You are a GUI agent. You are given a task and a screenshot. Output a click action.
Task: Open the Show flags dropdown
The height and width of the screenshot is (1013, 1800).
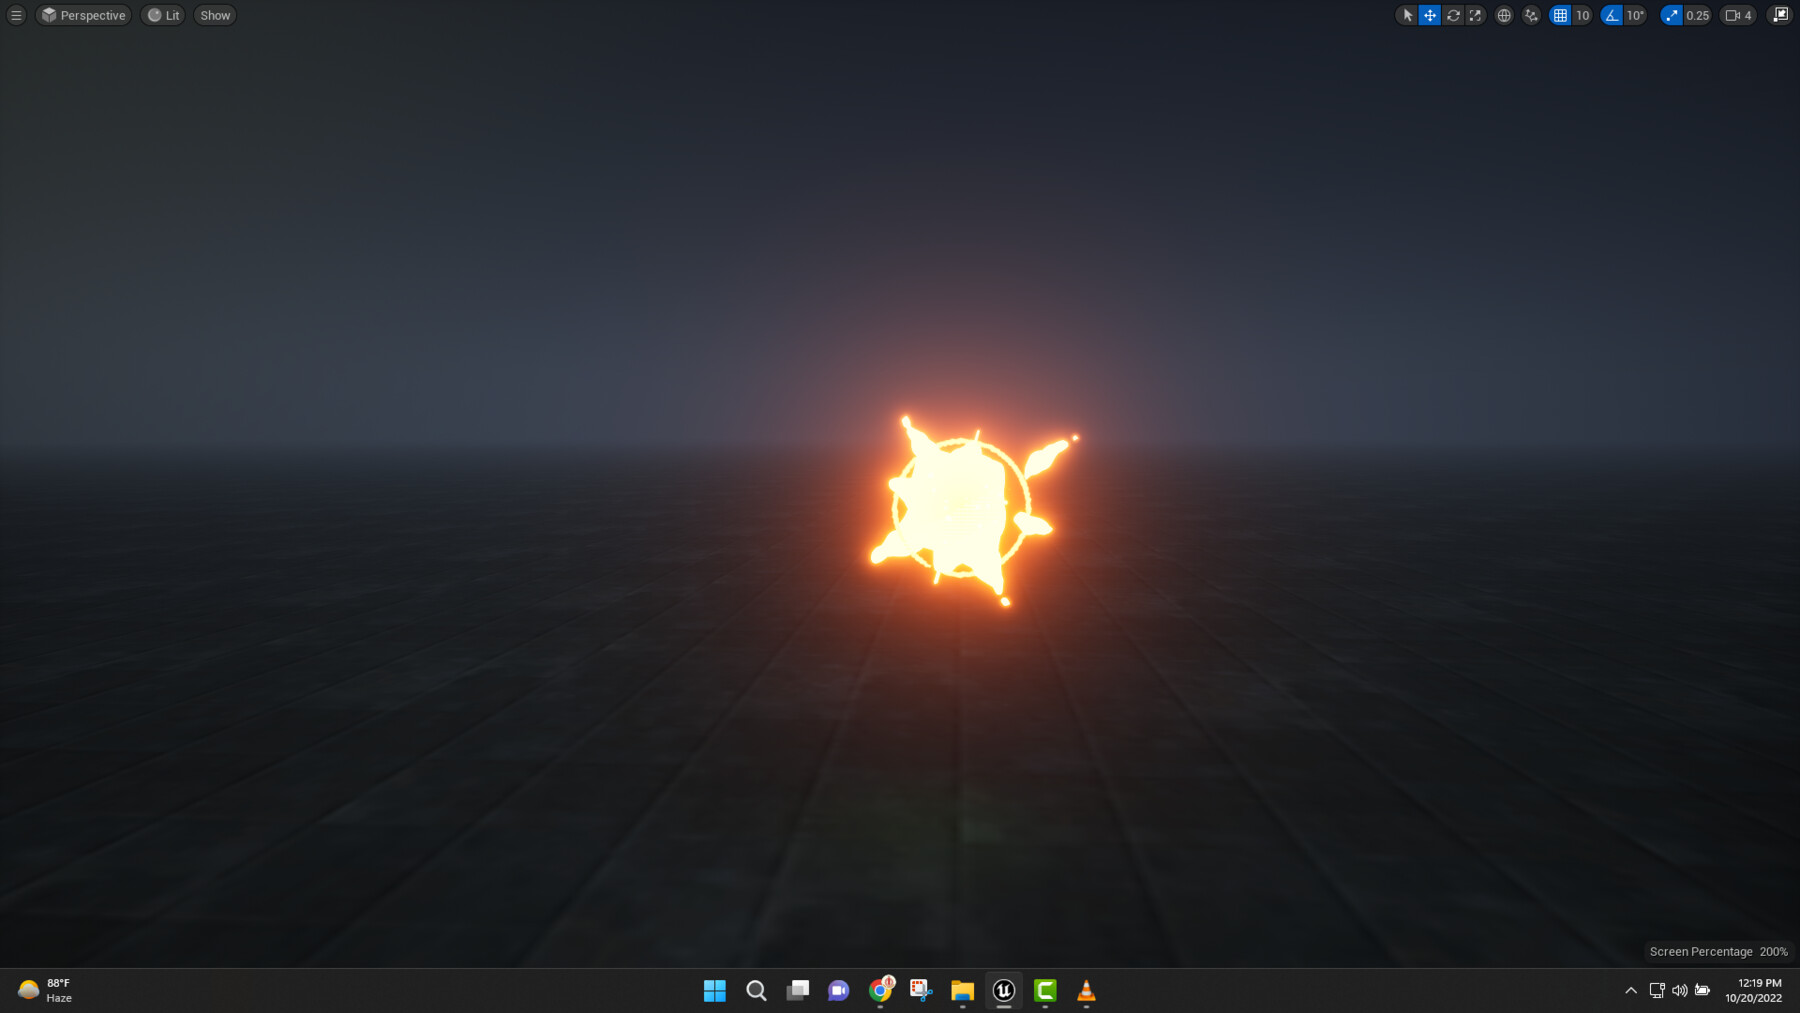pos(214,15)
